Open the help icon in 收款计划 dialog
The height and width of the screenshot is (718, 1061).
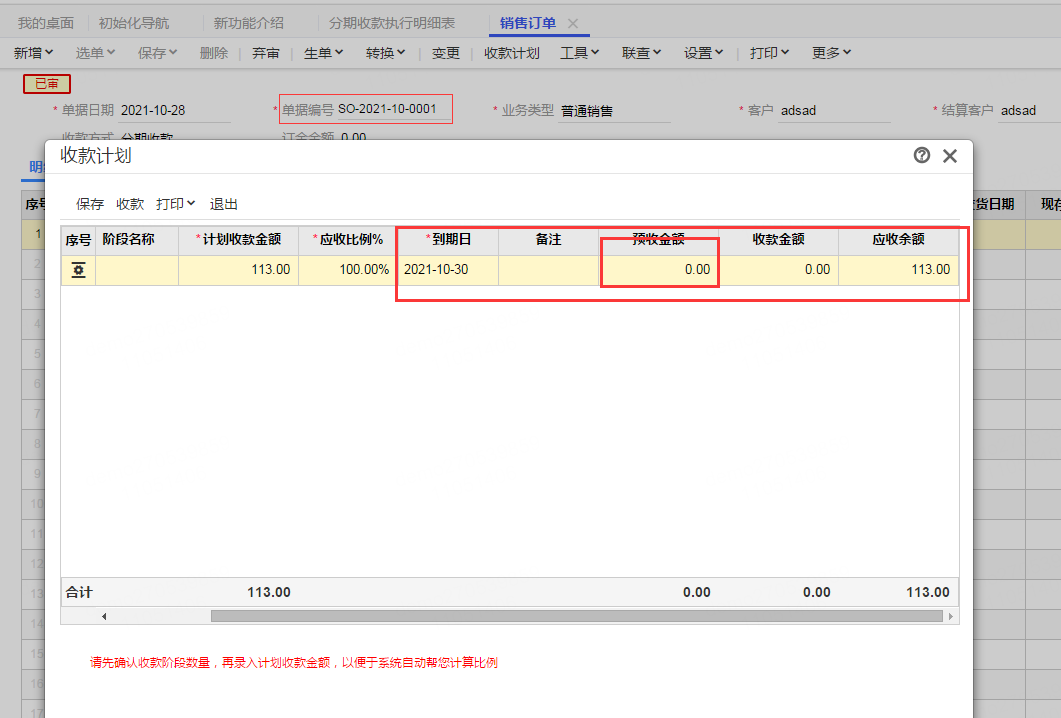pos(921,156)
